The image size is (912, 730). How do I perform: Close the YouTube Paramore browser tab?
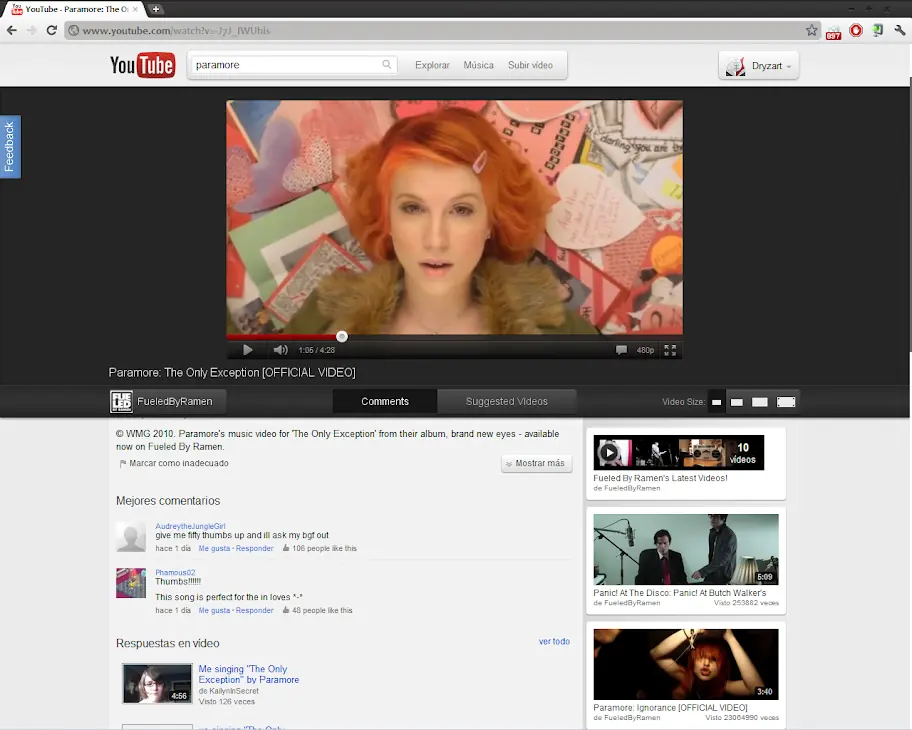[135, 9]
